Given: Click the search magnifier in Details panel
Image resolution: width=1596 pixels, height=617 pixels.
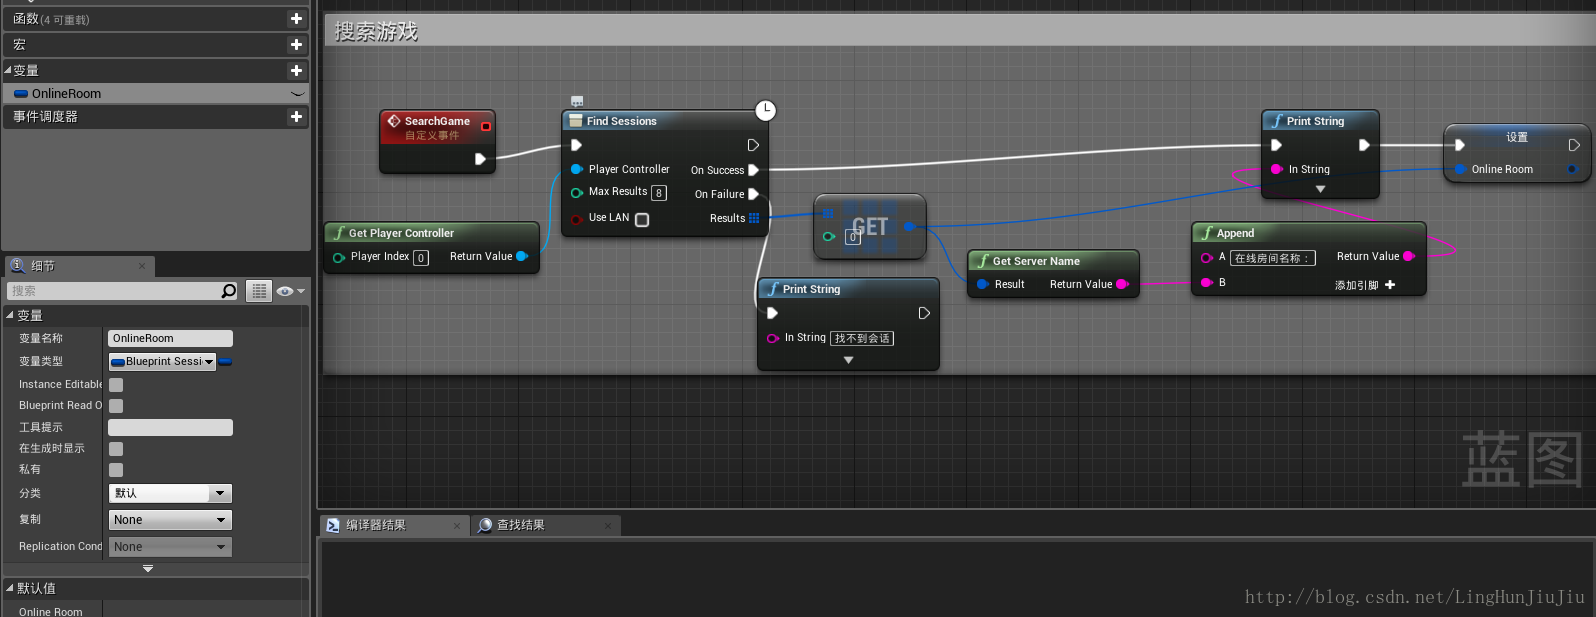Looking at the screenshot, I should (x=229, y=291).
